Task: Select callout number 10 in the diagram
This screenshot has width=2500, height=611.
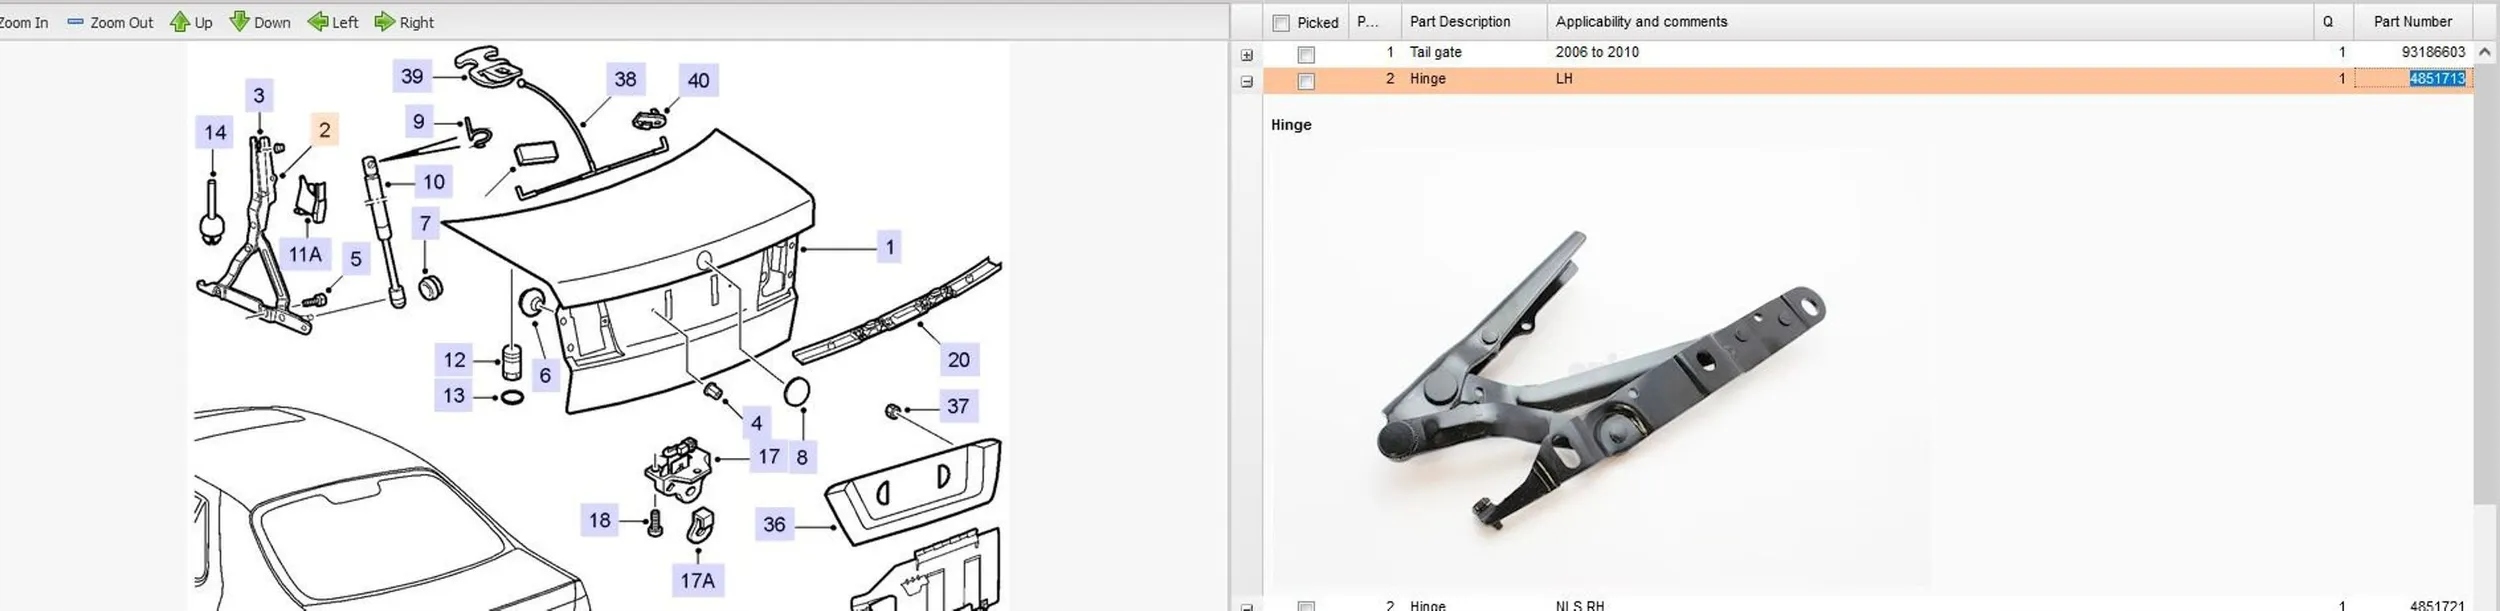Action: click(433, 182)
